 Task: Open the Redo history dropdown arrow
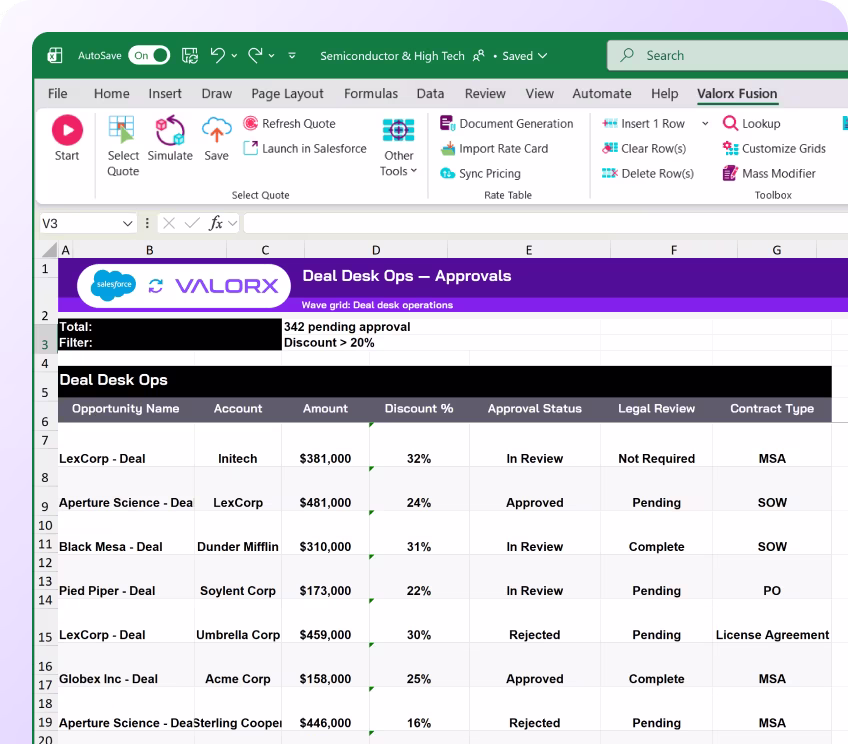(271, 56)
